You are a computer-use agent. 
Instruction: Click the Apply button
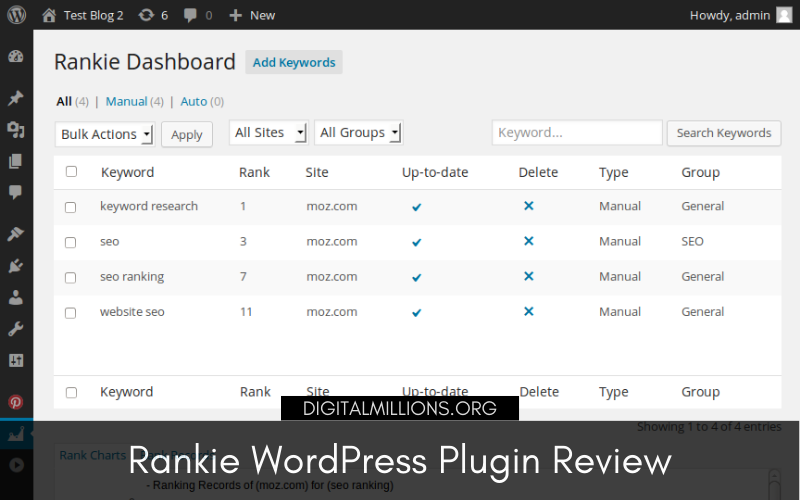point(187,135)
